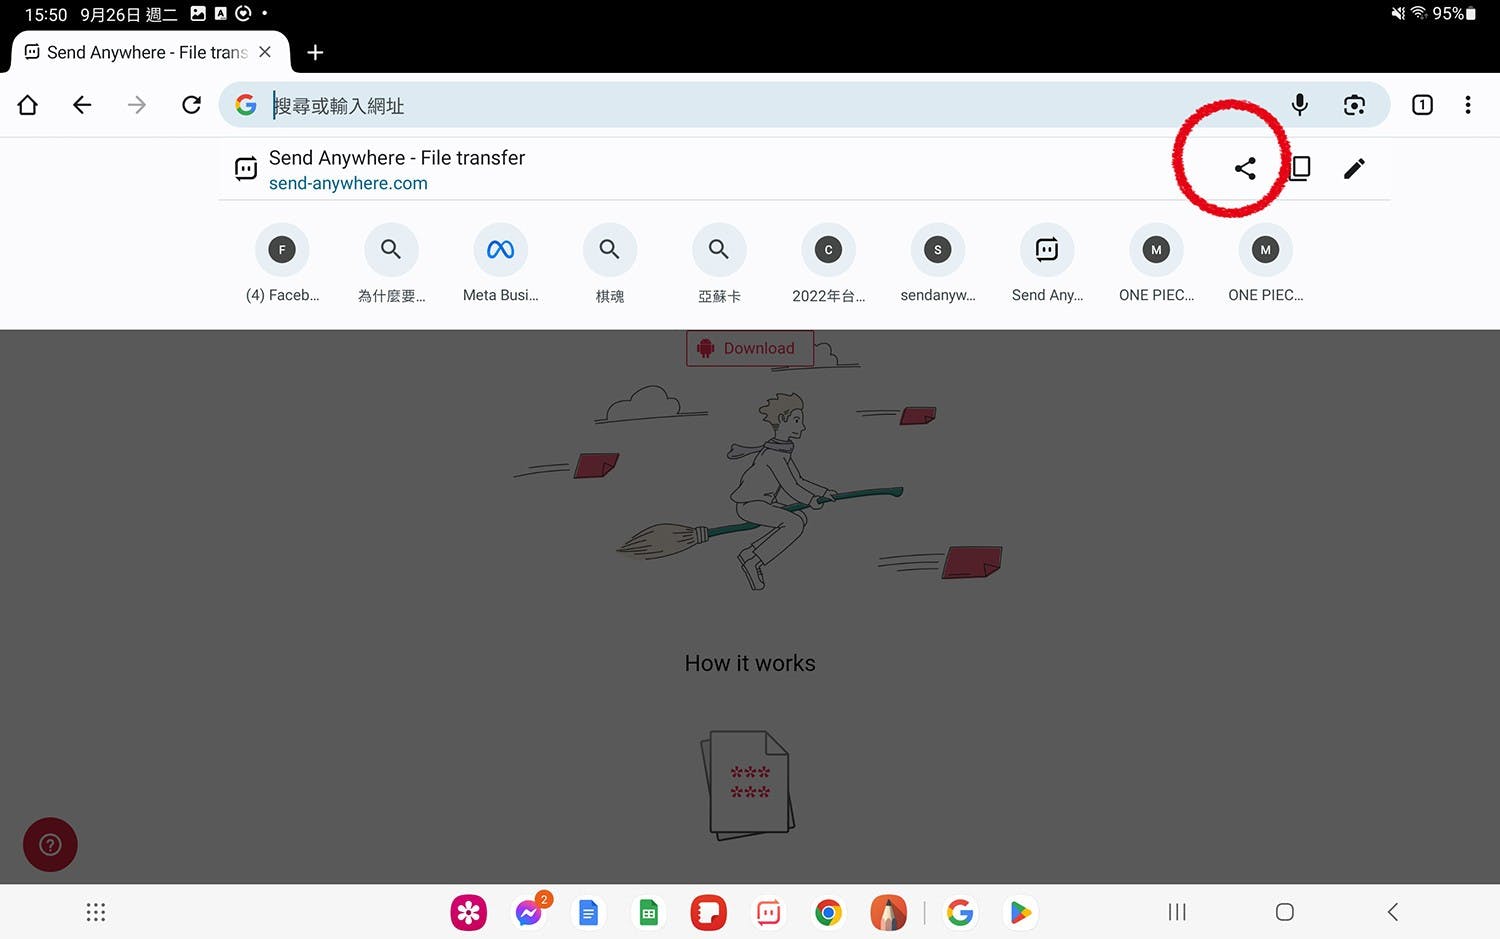This screenshot has width=1500, height=939.
Task: Copy the page link using copy icon
Action: coord(1300,168)
